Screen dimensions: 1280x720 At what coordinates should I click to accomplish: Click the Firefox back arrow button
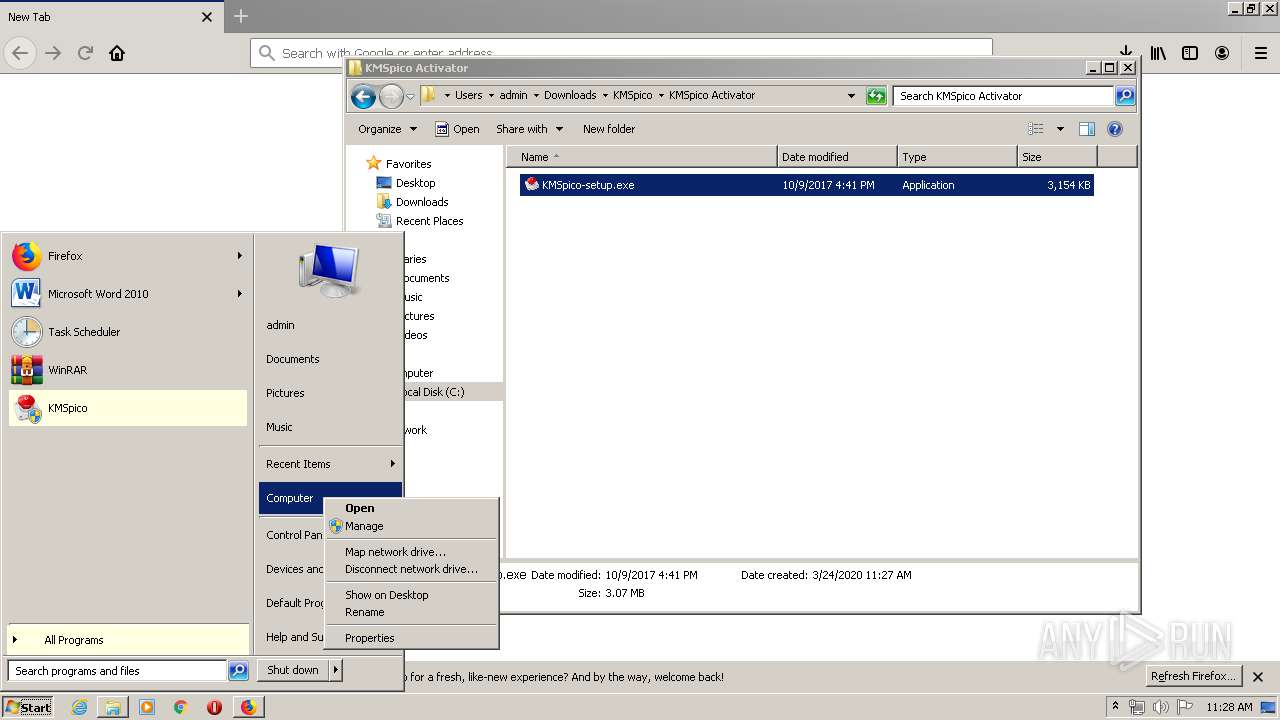20,53
